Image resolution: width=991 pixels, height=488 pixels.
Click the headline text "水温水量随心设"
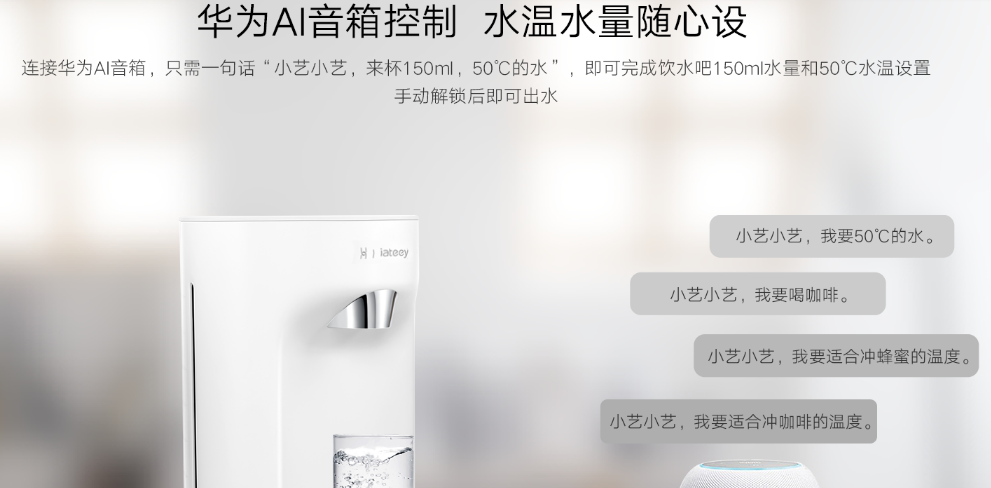[615, 21]
